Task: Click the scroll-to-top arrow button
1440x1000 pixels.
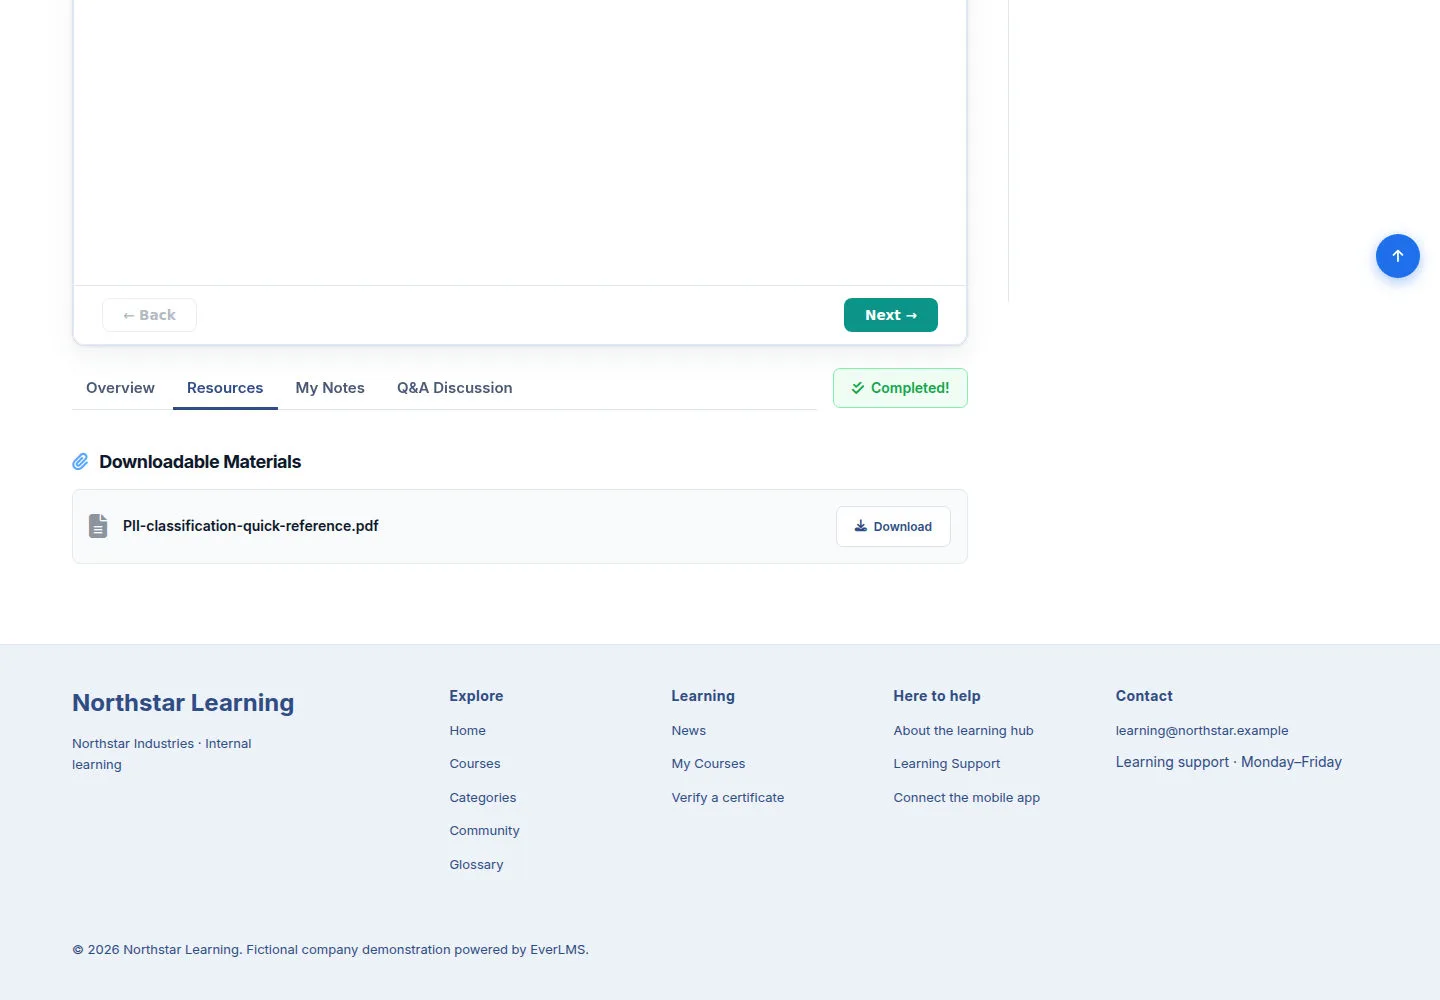Action: coord(1397,256)
